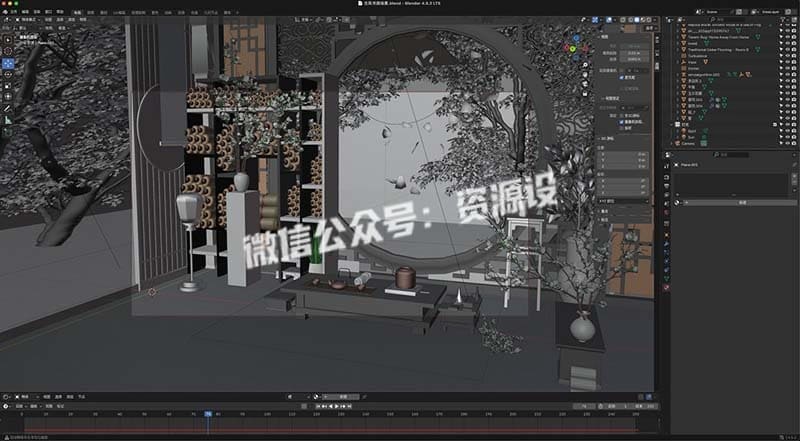Switch to the Geometry Nodes workspace tab
Screen dimensions: 800x441
coord(211,12)
